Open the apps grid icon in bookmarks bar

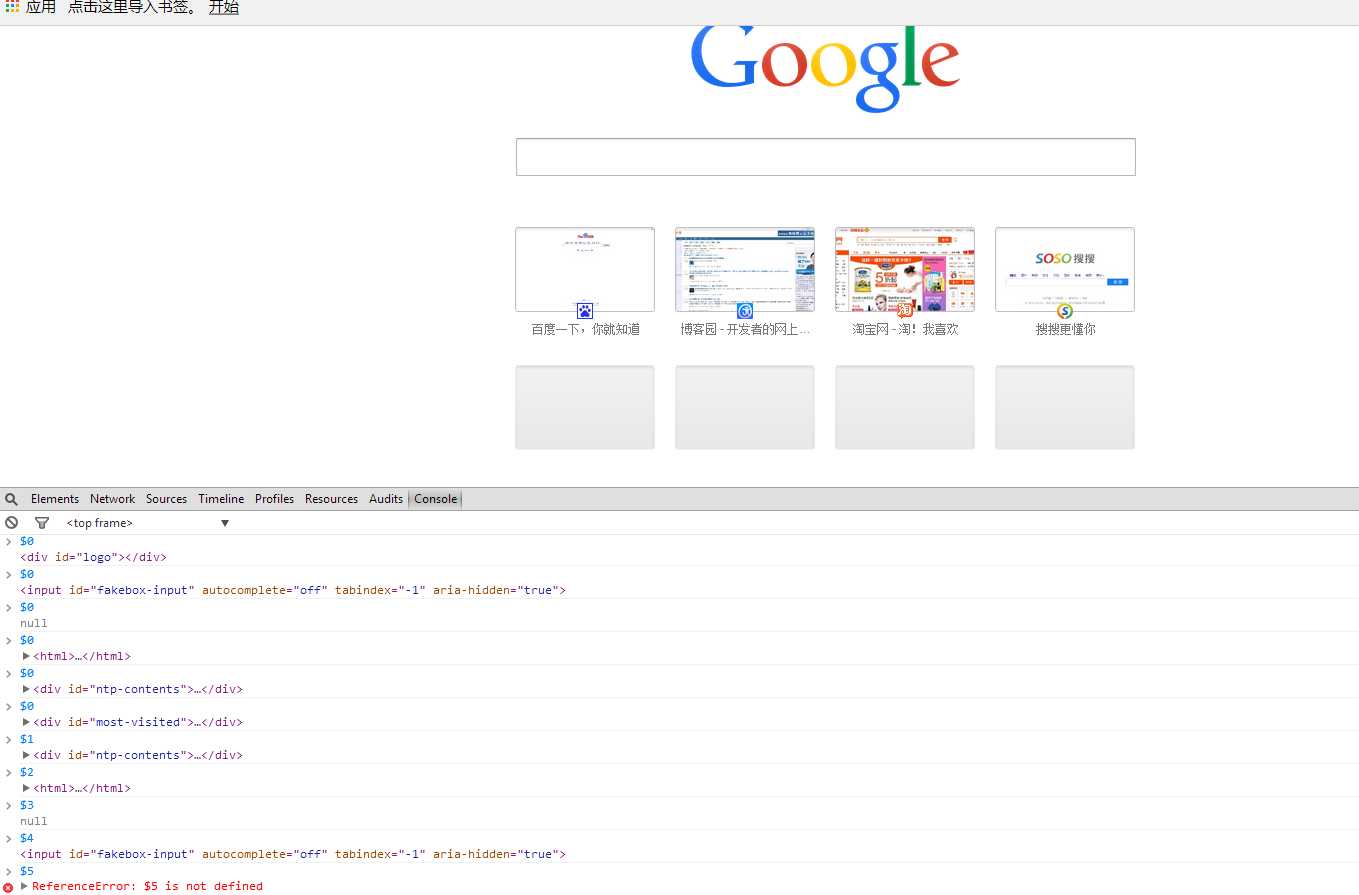pos(12,7)
